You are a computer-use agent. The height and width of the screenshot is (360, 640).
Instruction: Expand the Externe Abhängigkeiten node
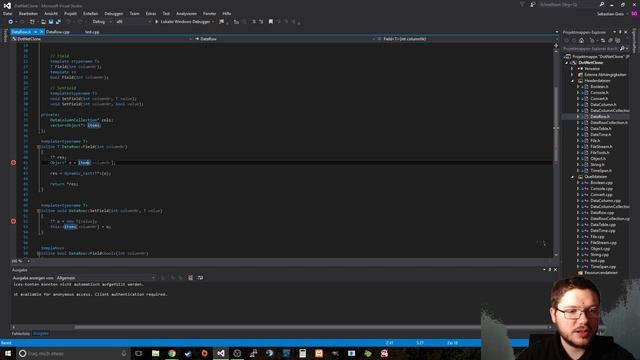click(x=573, y=75)
